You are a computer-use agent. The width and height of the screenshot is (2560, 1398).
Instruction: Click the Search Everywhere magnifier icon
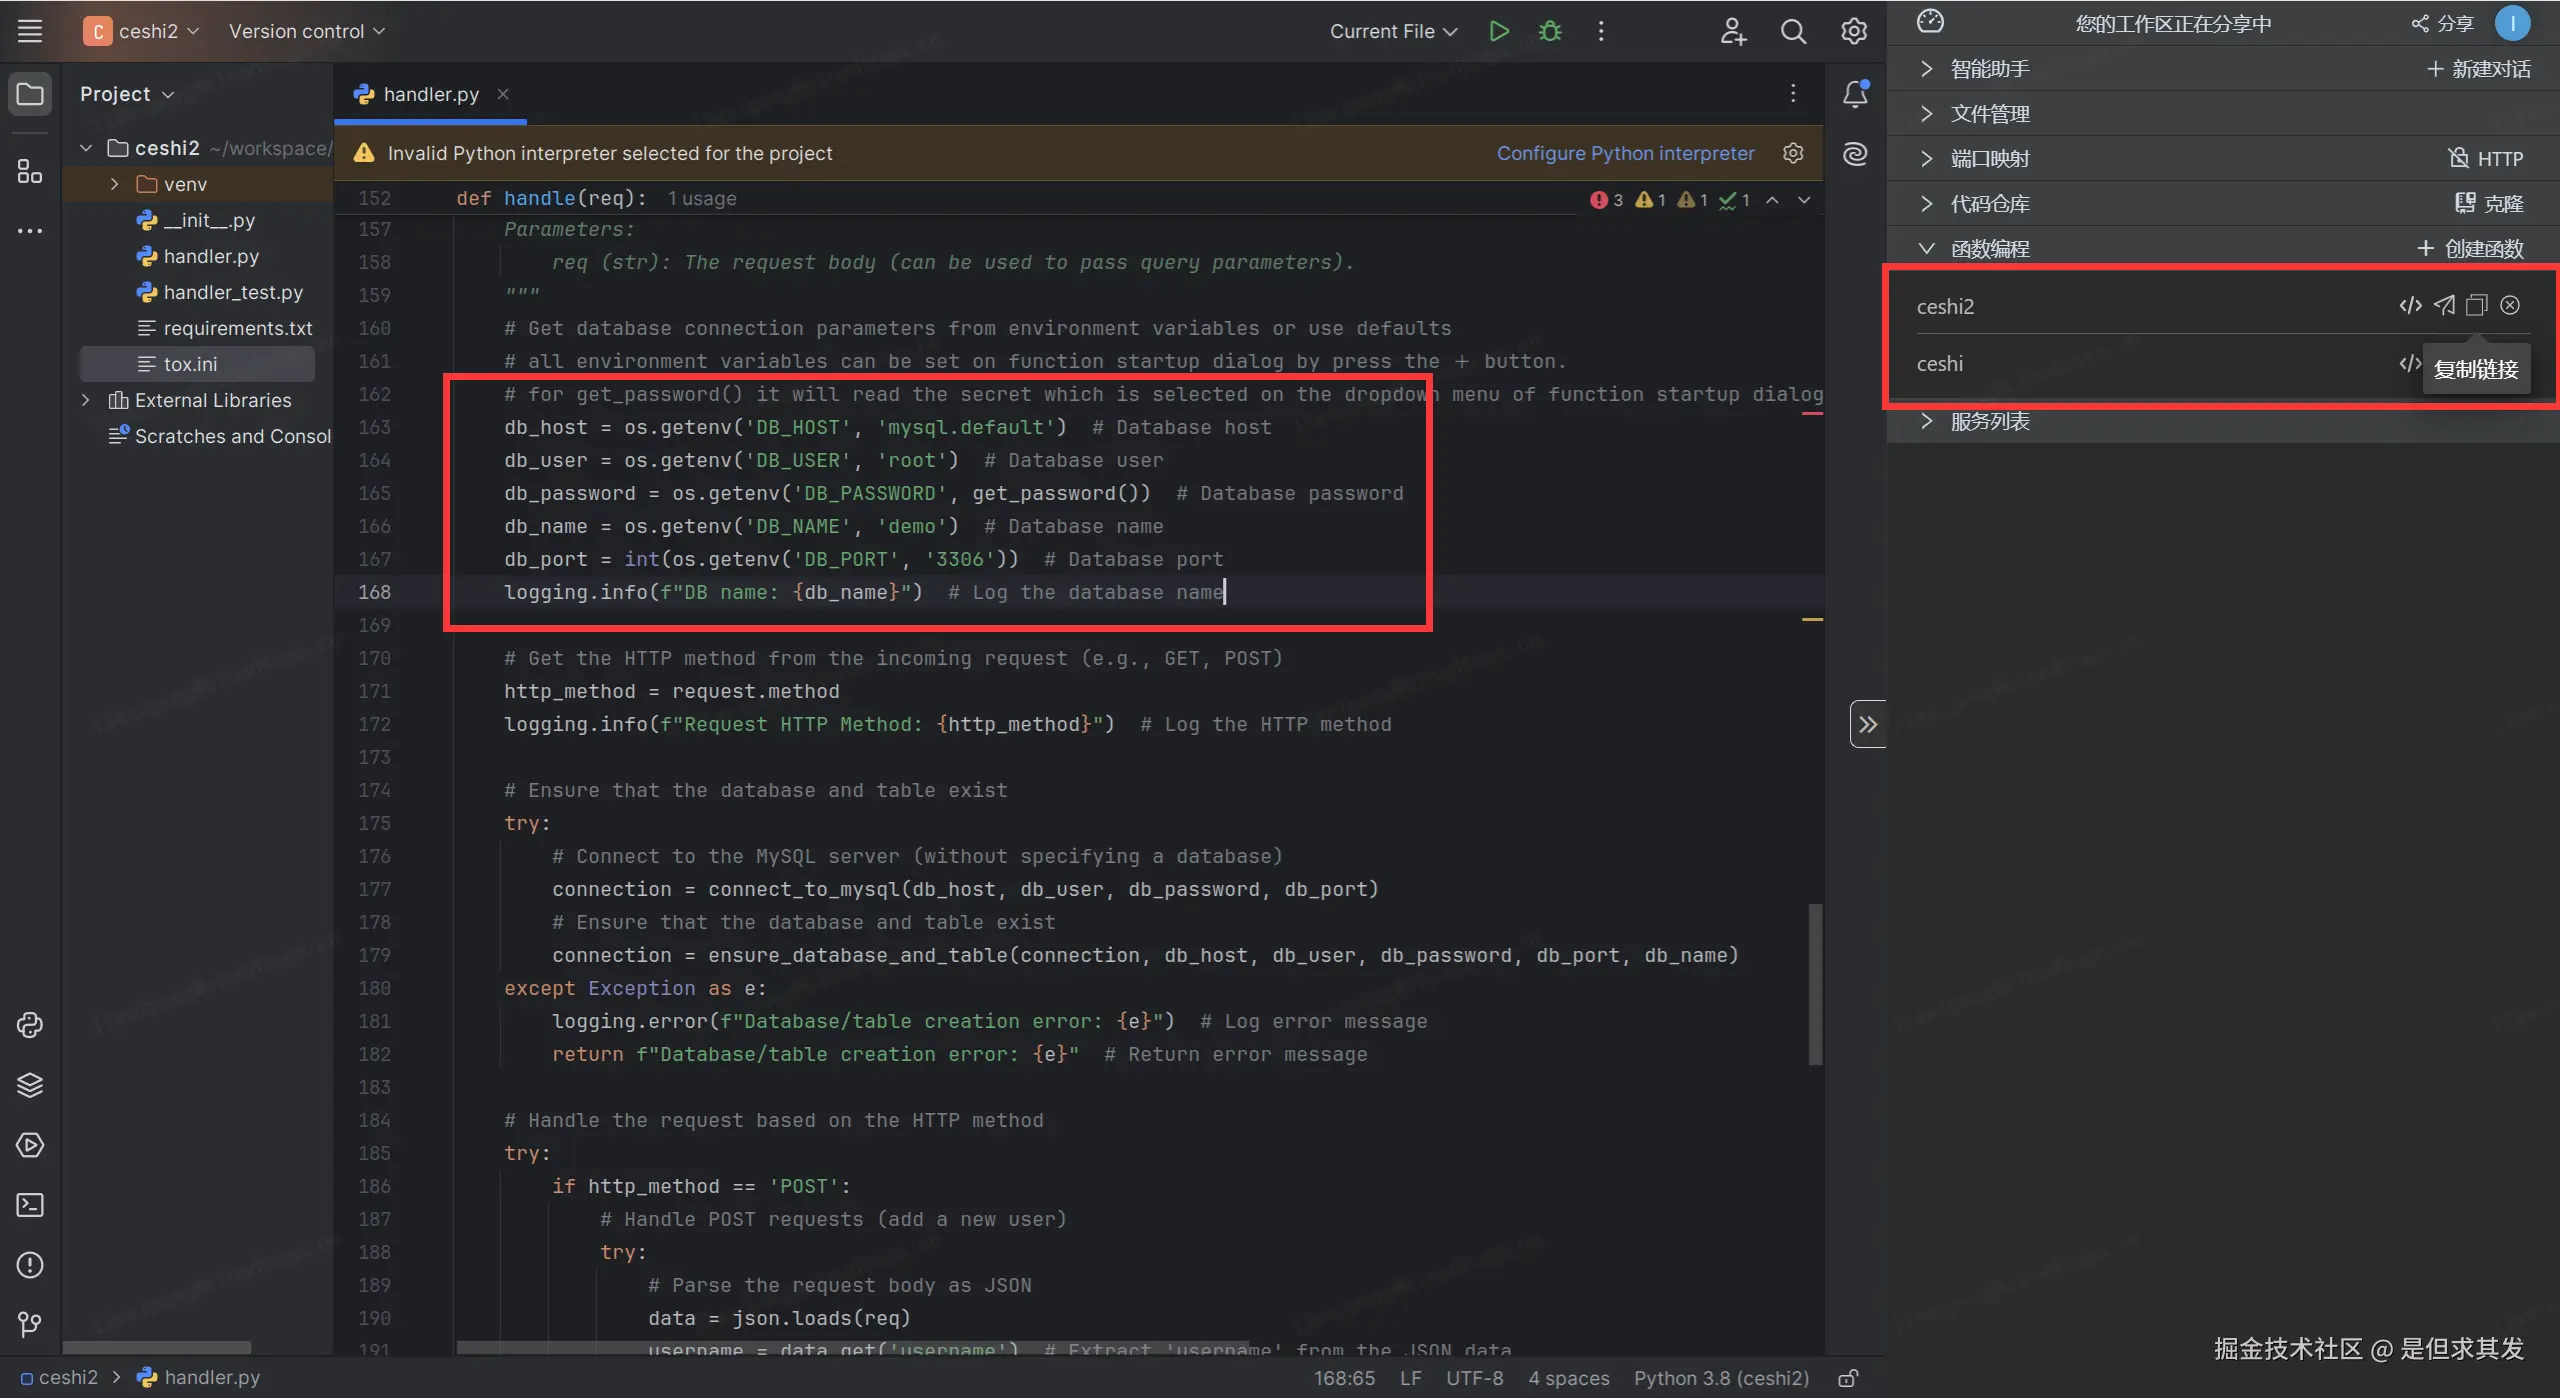1793,31
